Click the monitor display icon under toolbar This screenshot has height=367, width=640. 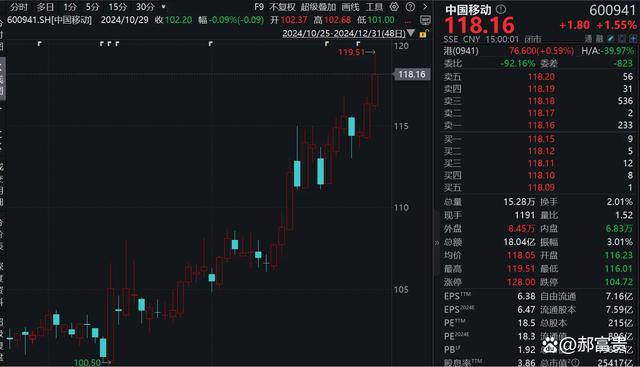[x=425, y=20]
